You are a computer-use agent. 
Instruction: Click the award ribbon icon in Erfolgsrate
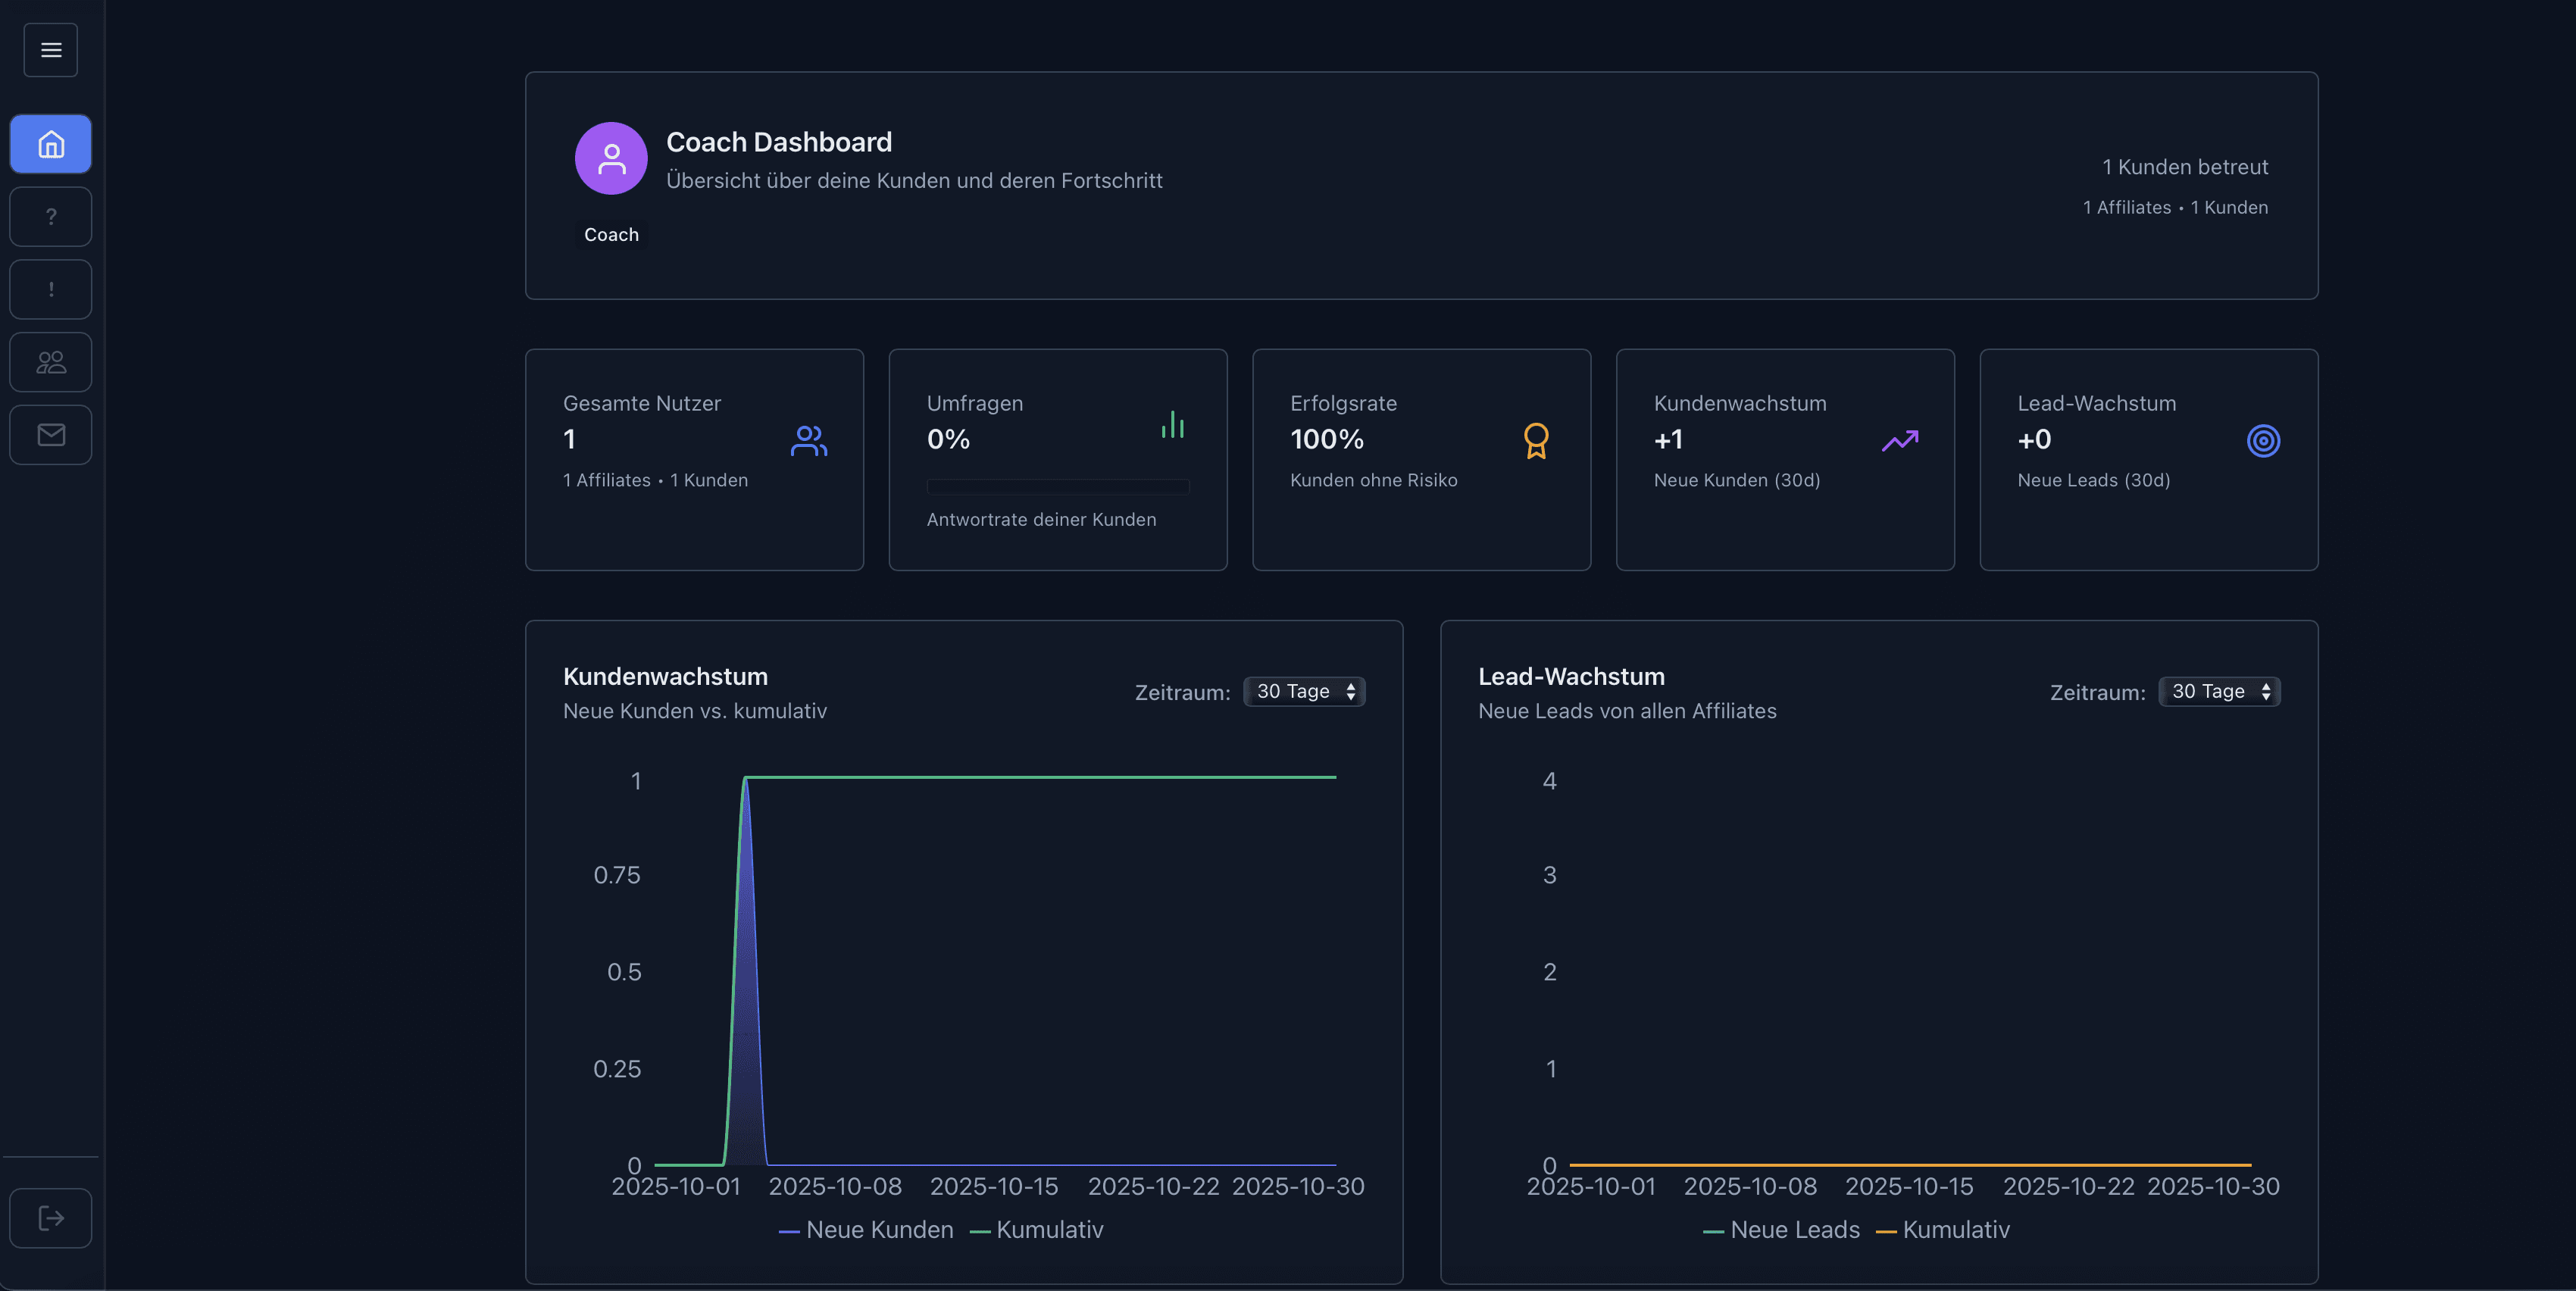pos(1536,440)
